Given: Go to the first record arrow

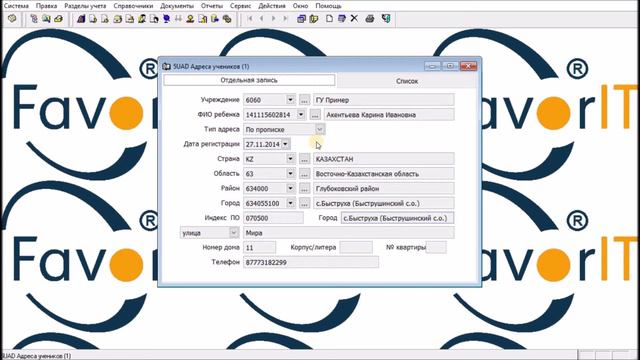Looking at the screenshot, I should [x=250, y=19].
